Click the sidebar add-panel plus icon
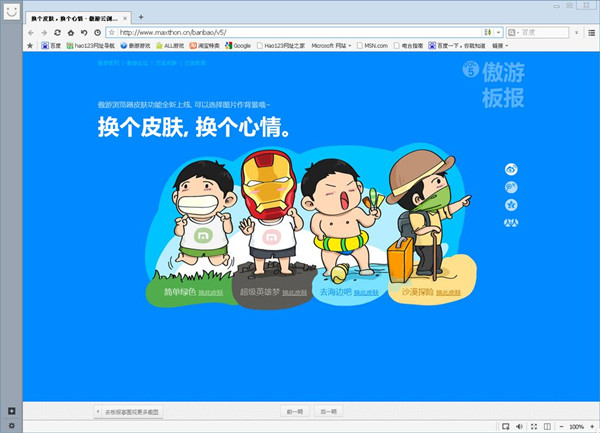 click(x=11, y=411)
